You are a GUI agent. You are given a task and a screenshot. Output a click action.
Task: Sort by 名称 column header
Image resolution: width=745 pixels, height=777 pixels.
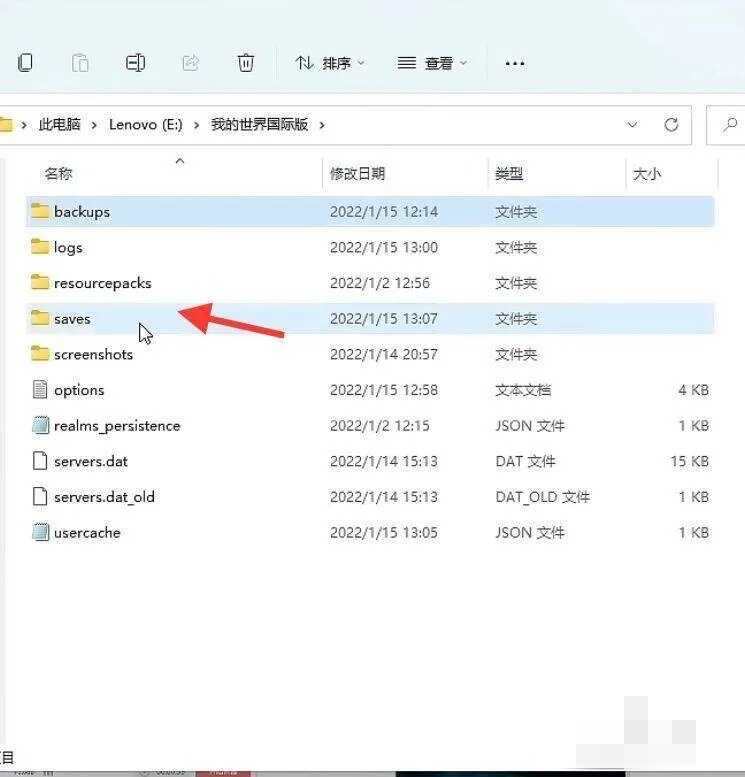[59, 174]
